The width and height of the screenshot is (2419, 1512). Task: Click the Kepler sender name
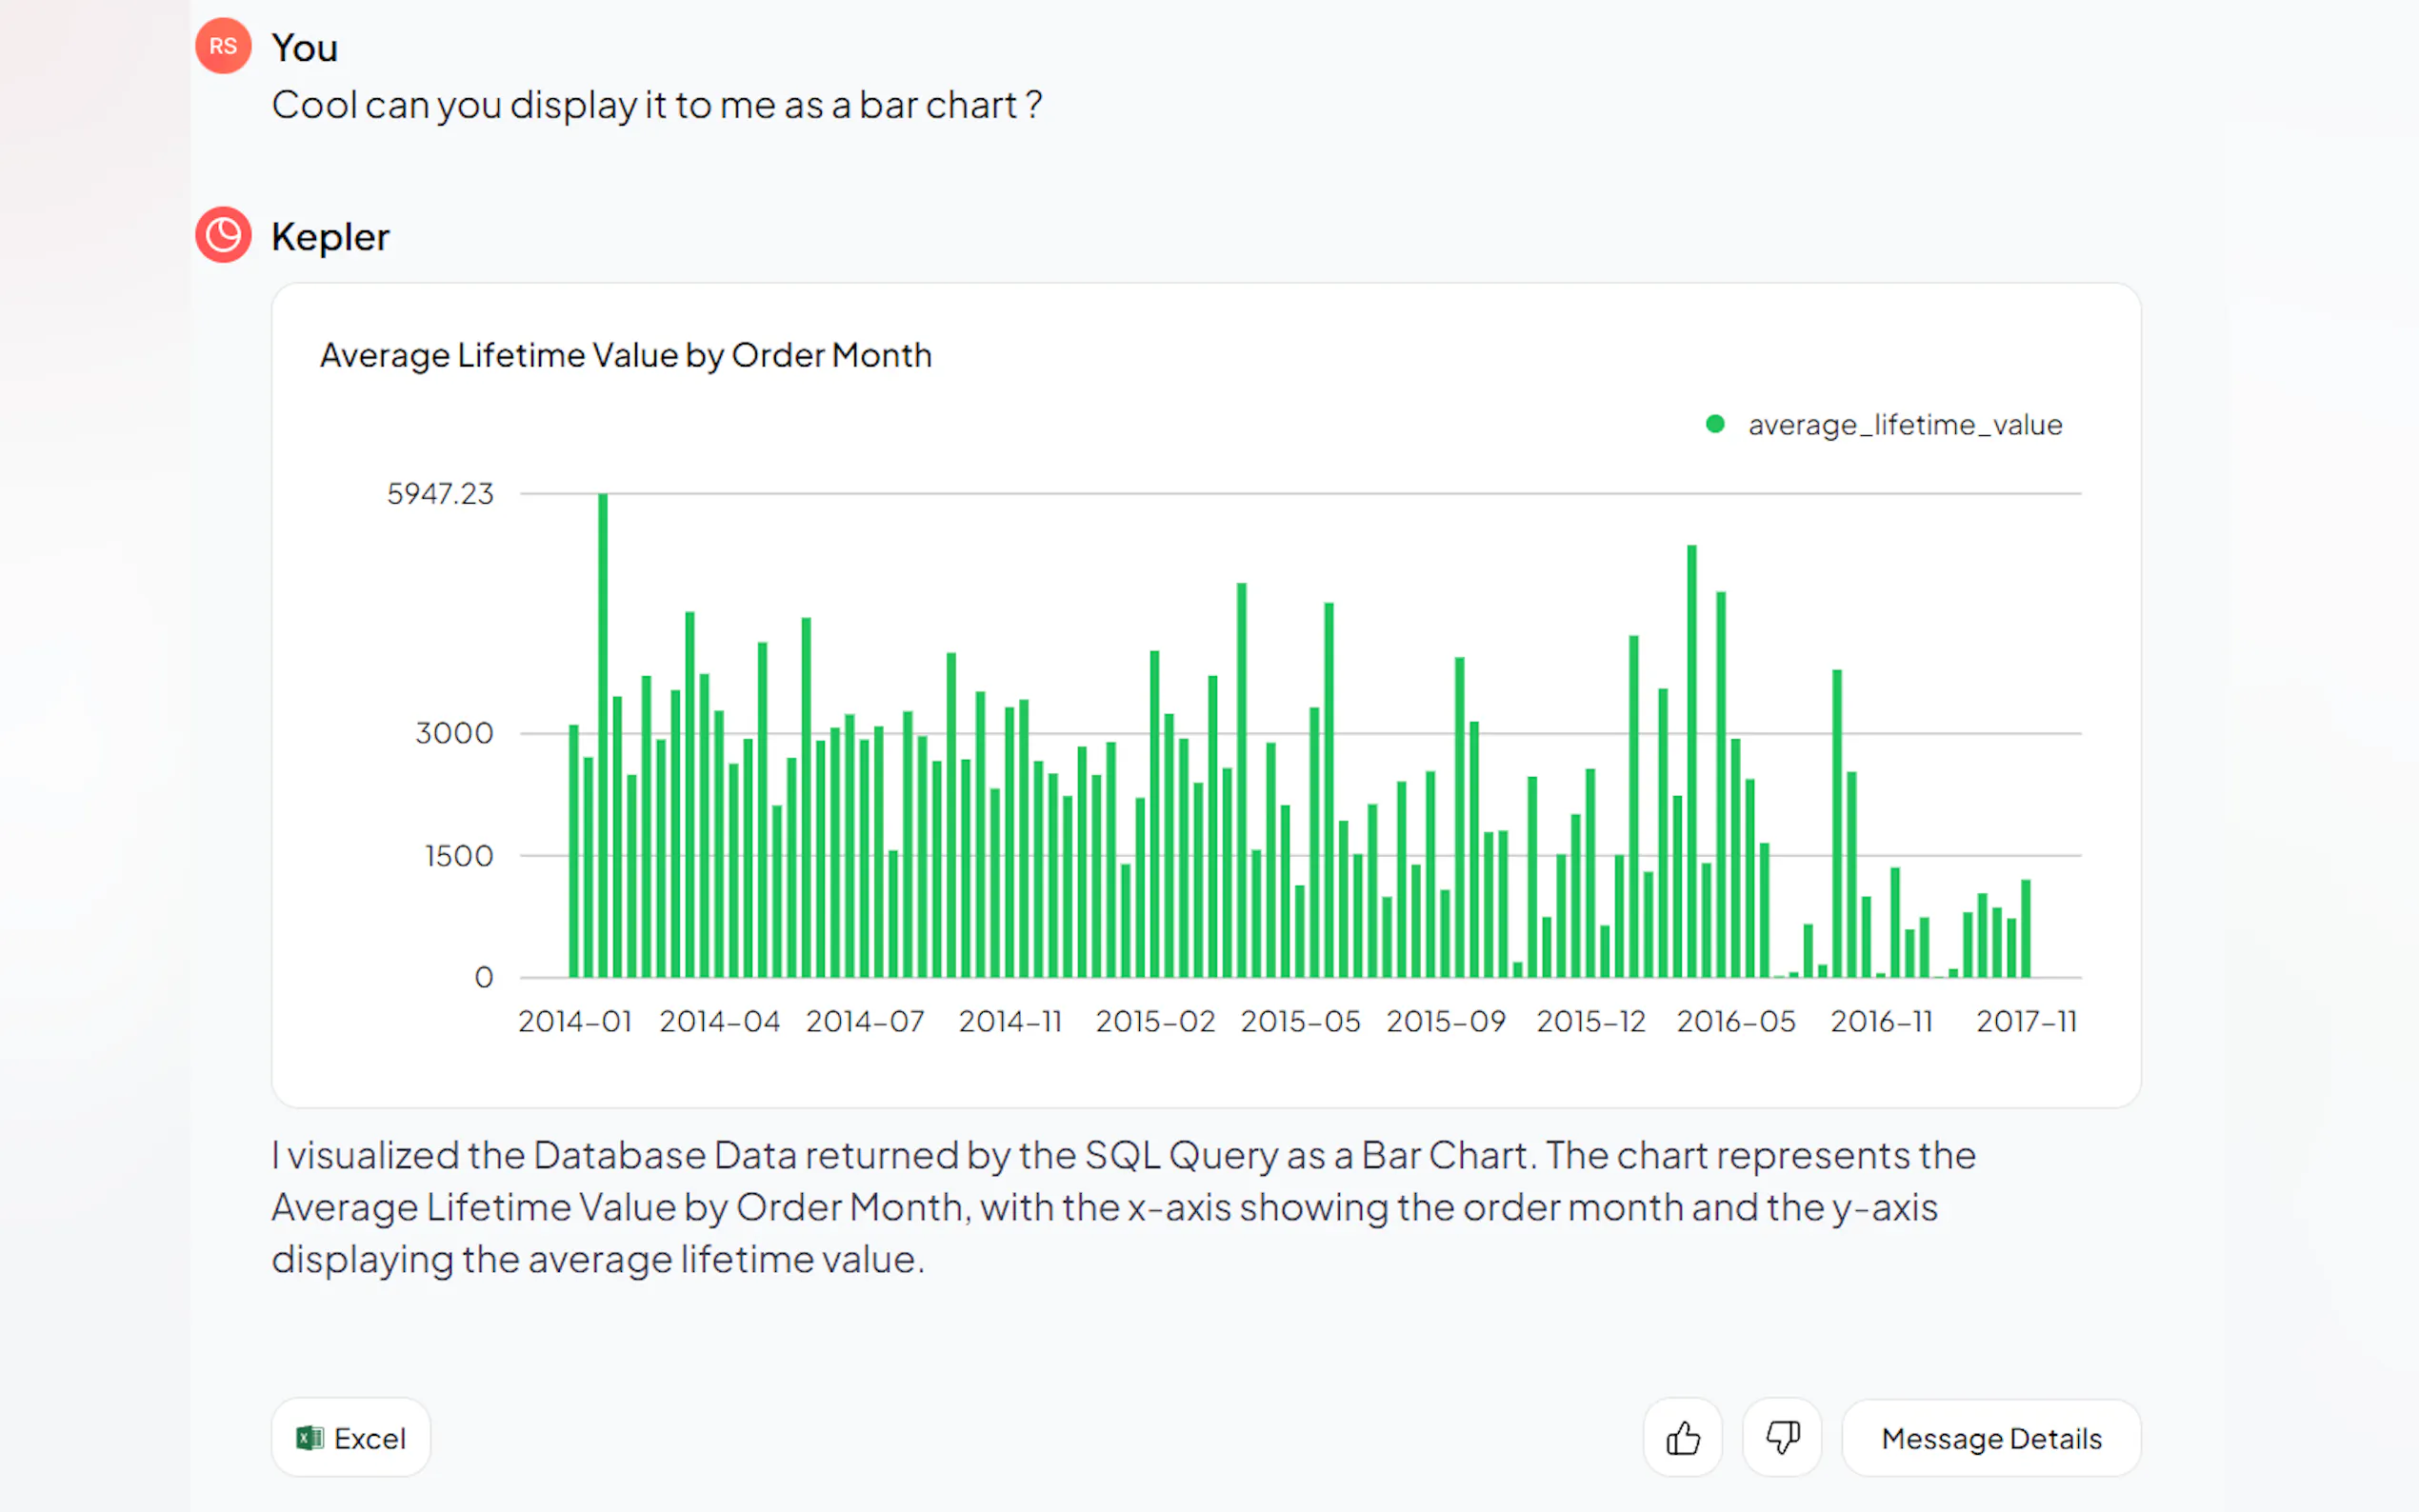coord(330,237)
